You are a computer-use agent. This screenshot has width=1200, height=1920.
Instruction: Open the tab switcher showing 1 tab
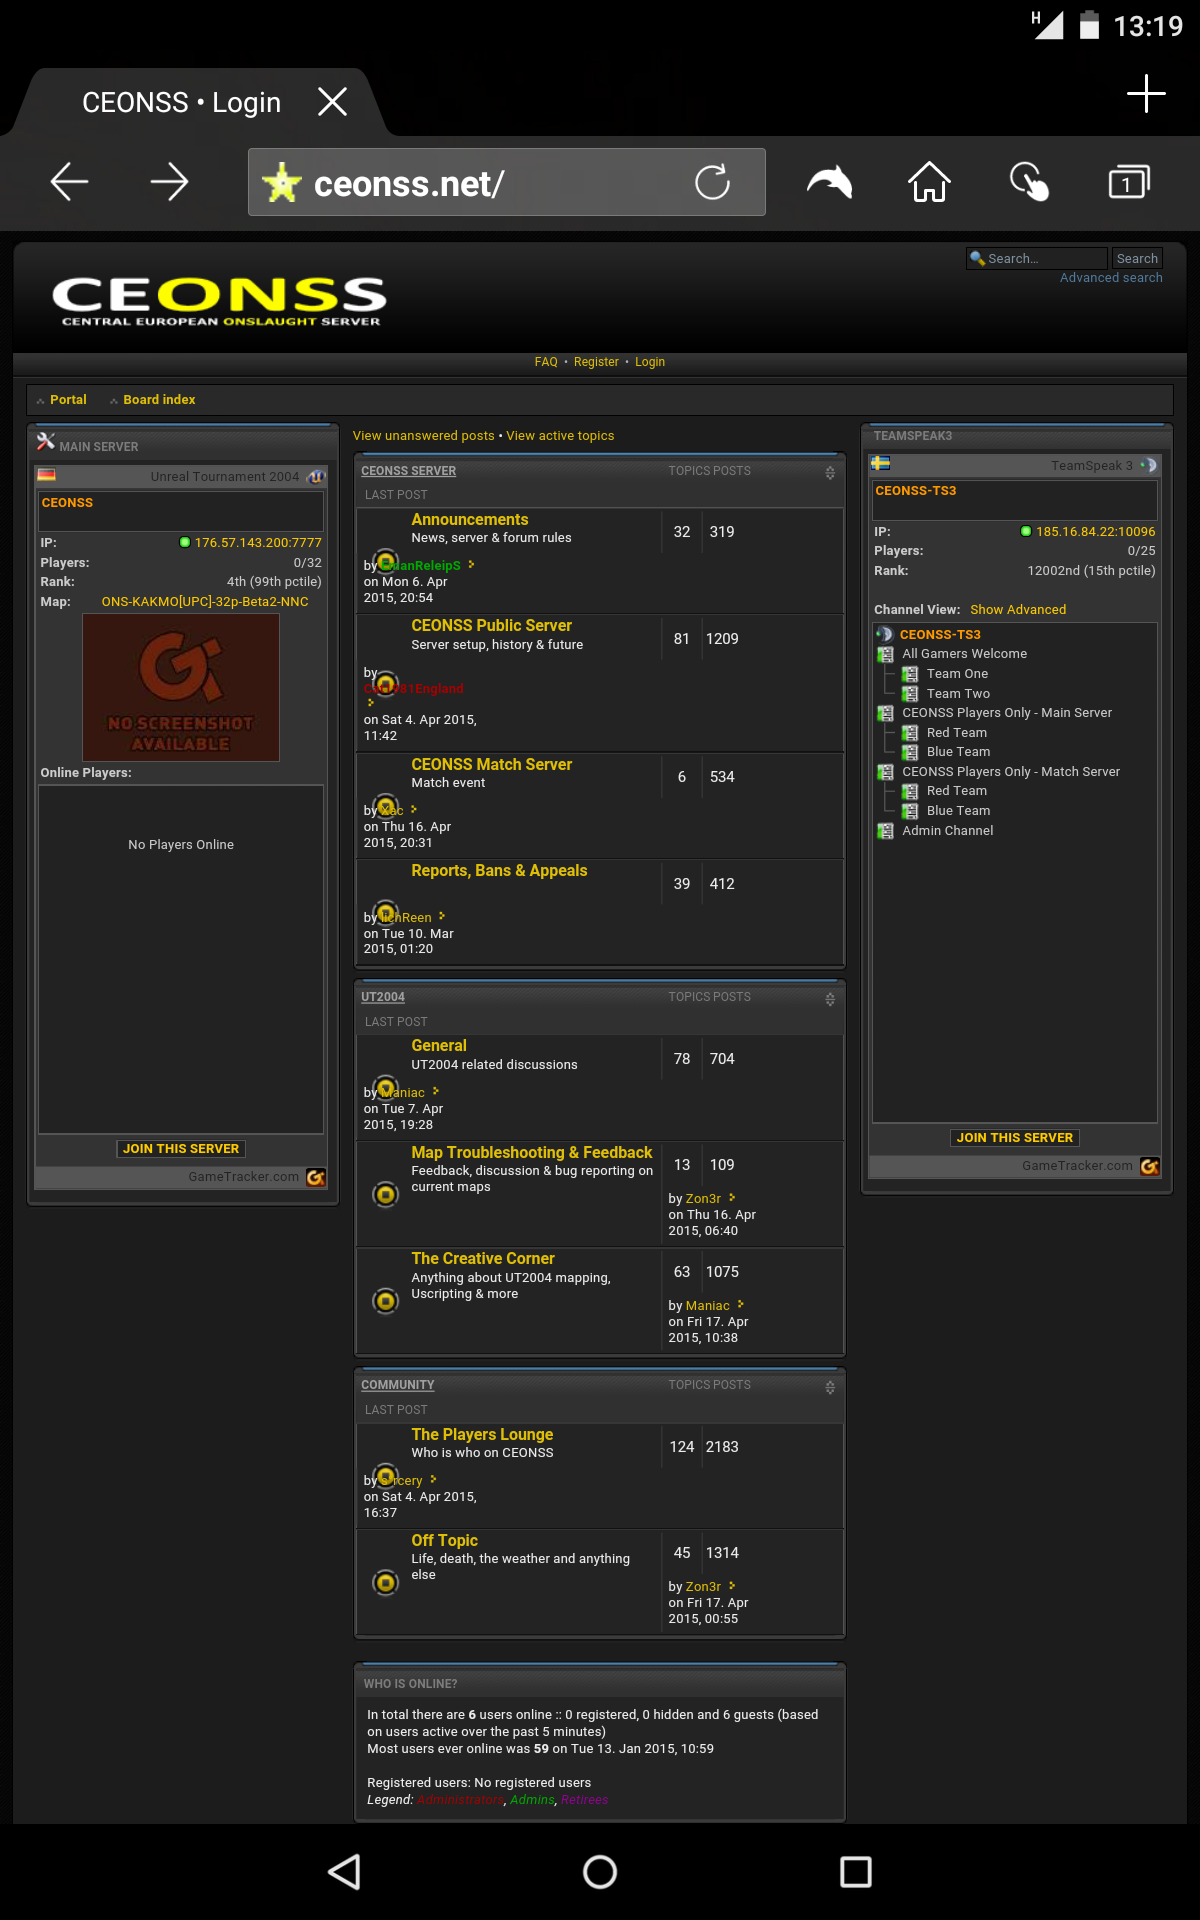(1128, 182)
